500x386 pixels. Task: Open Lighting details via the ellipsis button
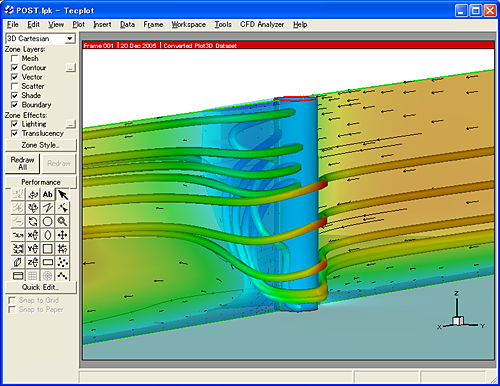[71, 124]
